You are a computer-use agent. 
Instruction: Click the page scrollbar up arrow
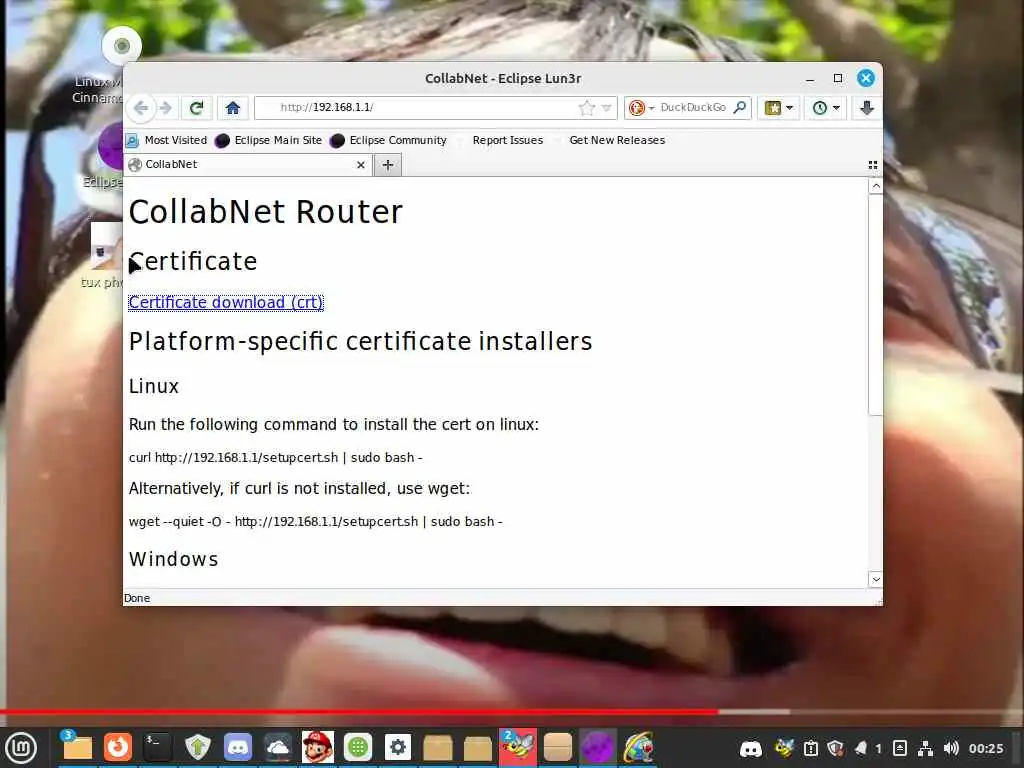[x=876, y=186]
